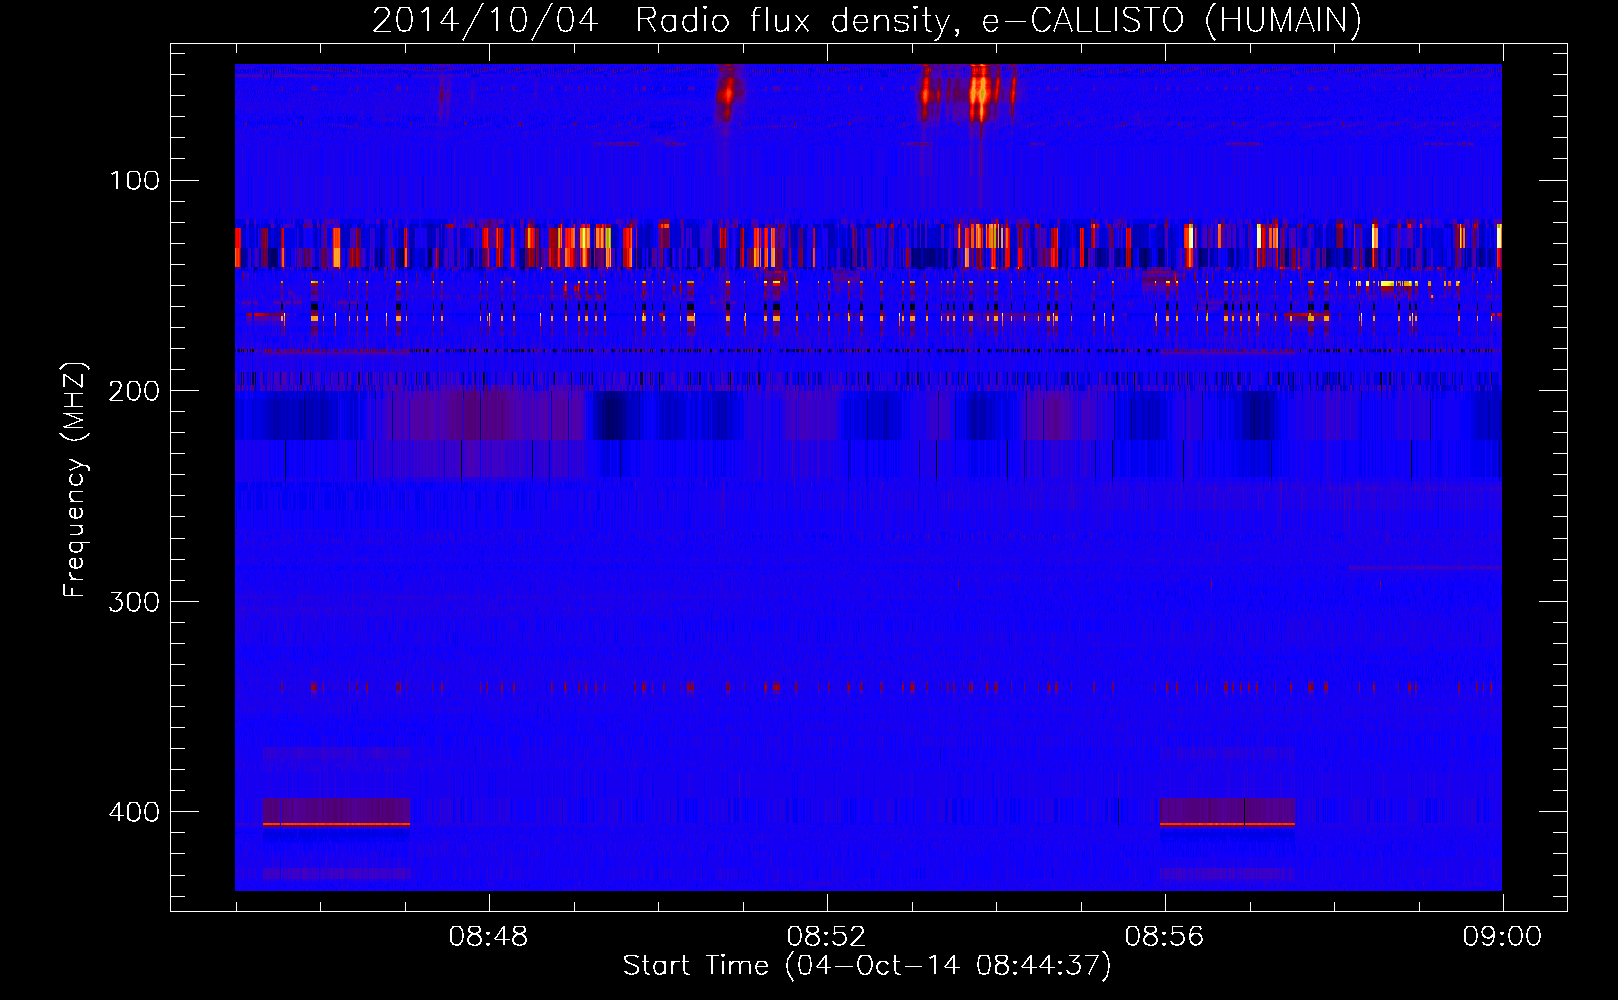The width and height of the screenshot is (1618, 1000).
Task: Click the bright radio burst near 08:54 at top
Action: [x=979, y=94]
